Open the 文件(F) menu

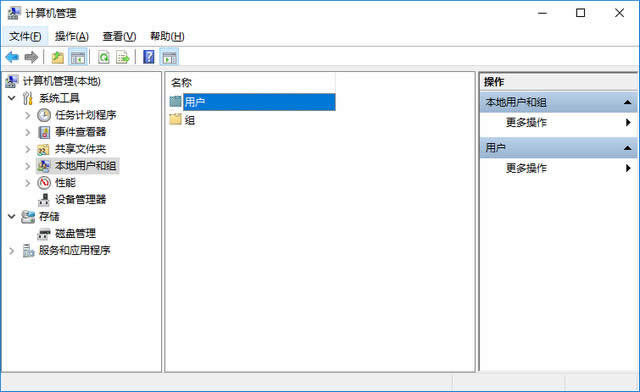pyautogui.click(x=25, y=36)
